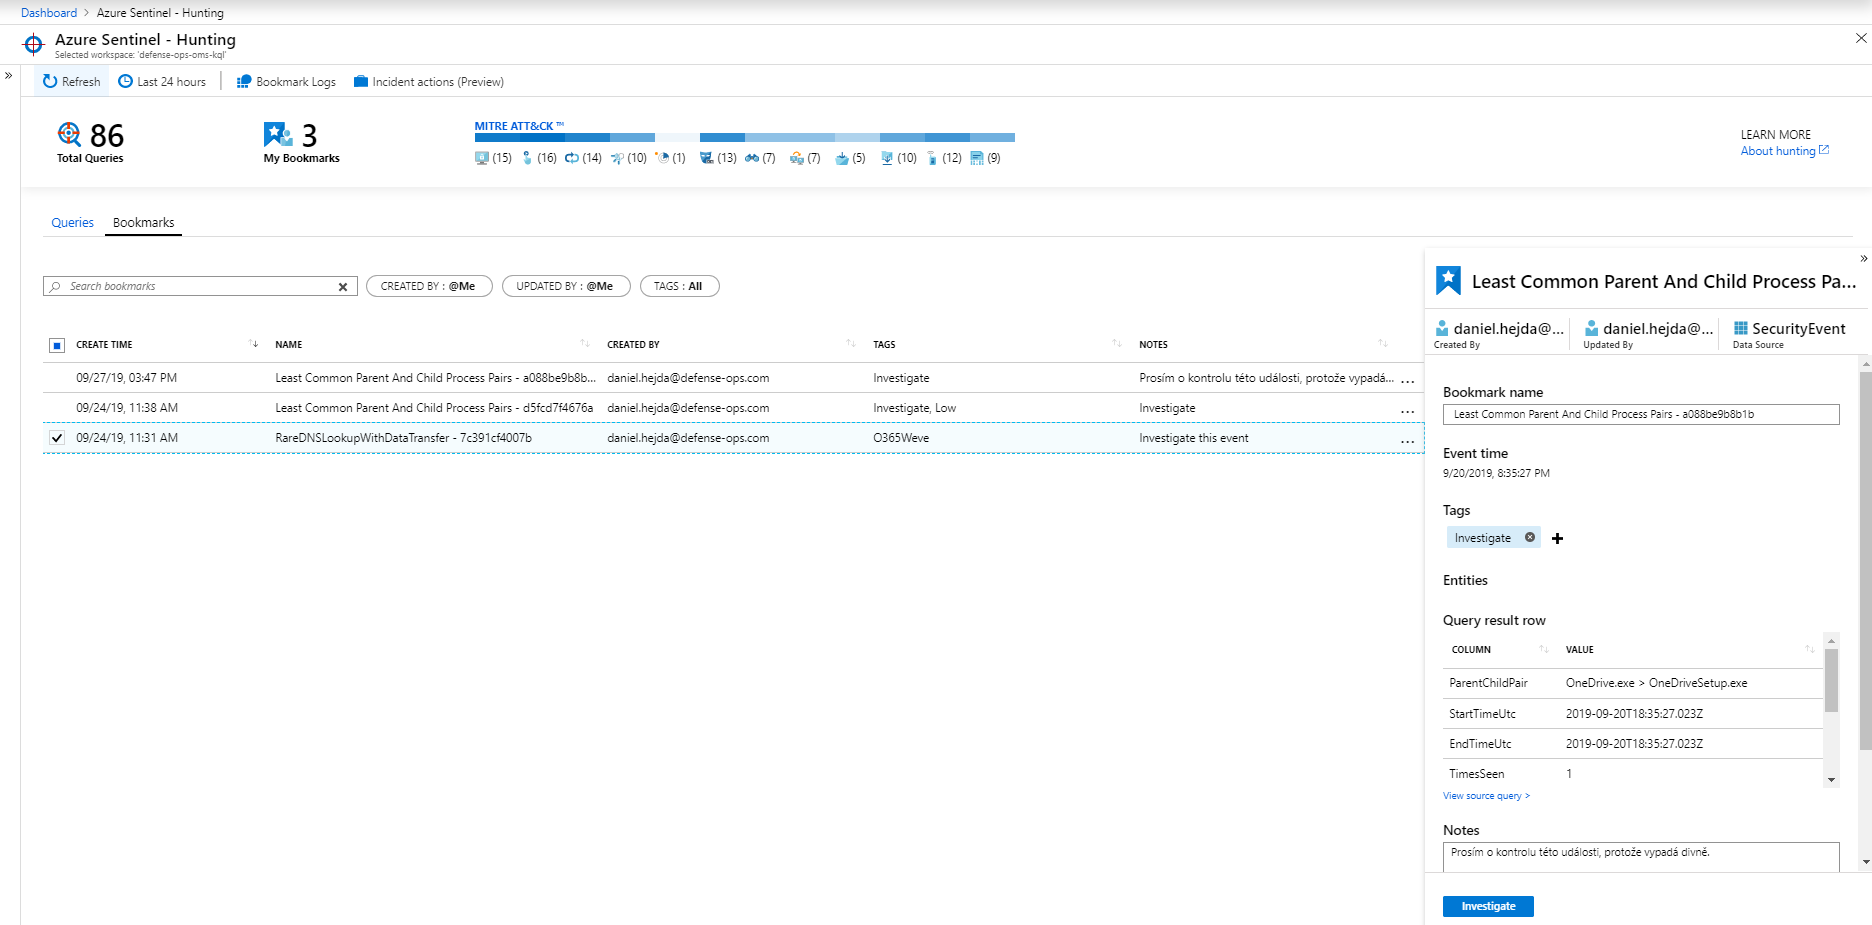The image size is (1872, 925).
Task: Clear the bookmark search with X
Action: [343, 287]
